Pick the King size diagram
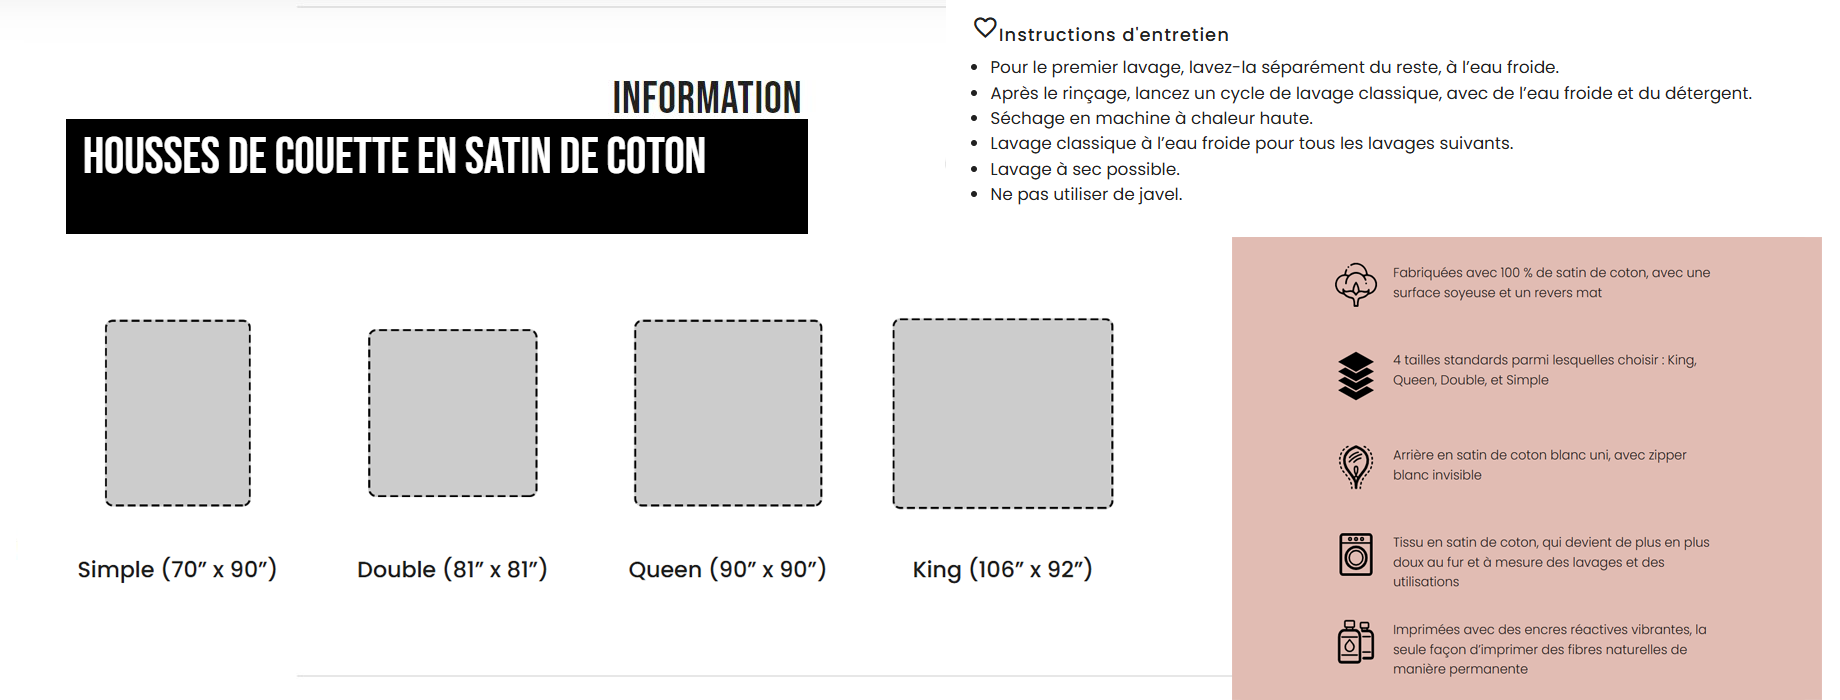The width and height of the screenshot is (1840, 700). click(x=1003, y=413)
